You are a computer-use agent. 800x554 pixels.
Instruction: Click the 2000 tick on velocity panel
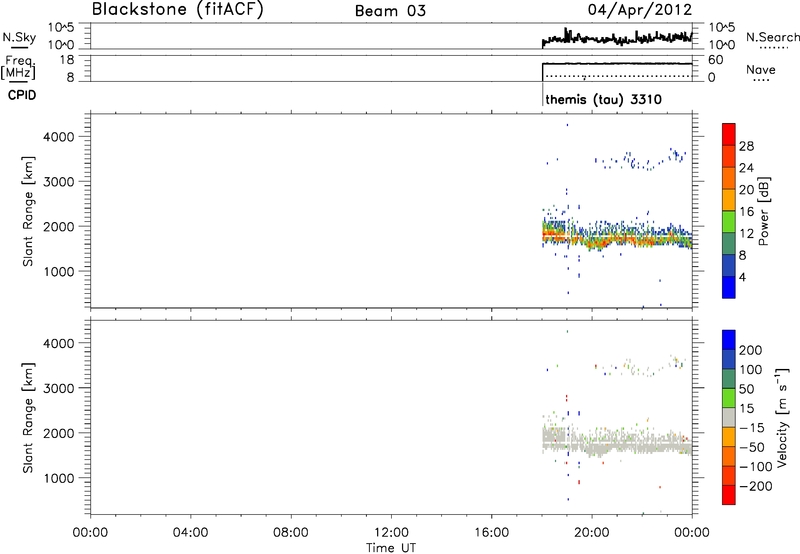[x=59, y=433]
